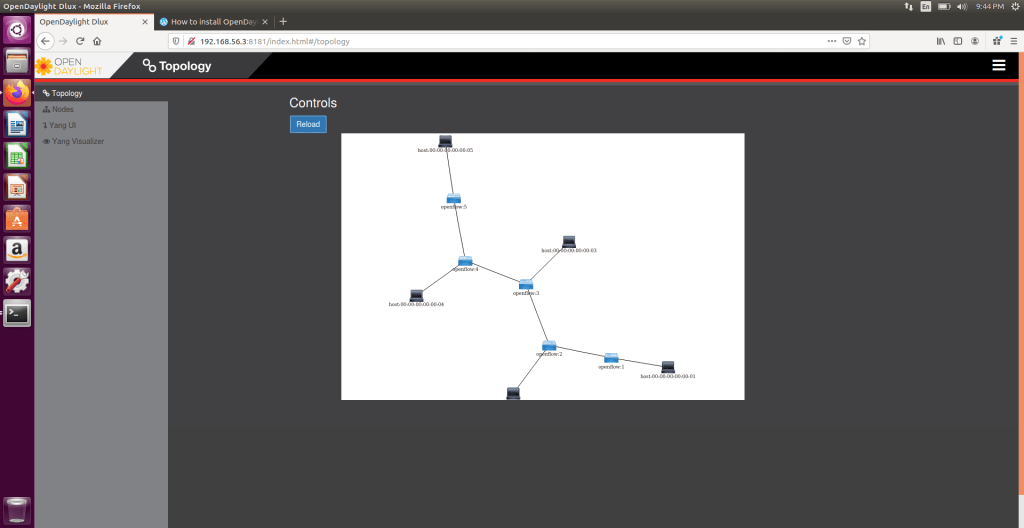Select the openflow:5 switch in the topology
This screenshot has height=528, width=1024.
454,198
